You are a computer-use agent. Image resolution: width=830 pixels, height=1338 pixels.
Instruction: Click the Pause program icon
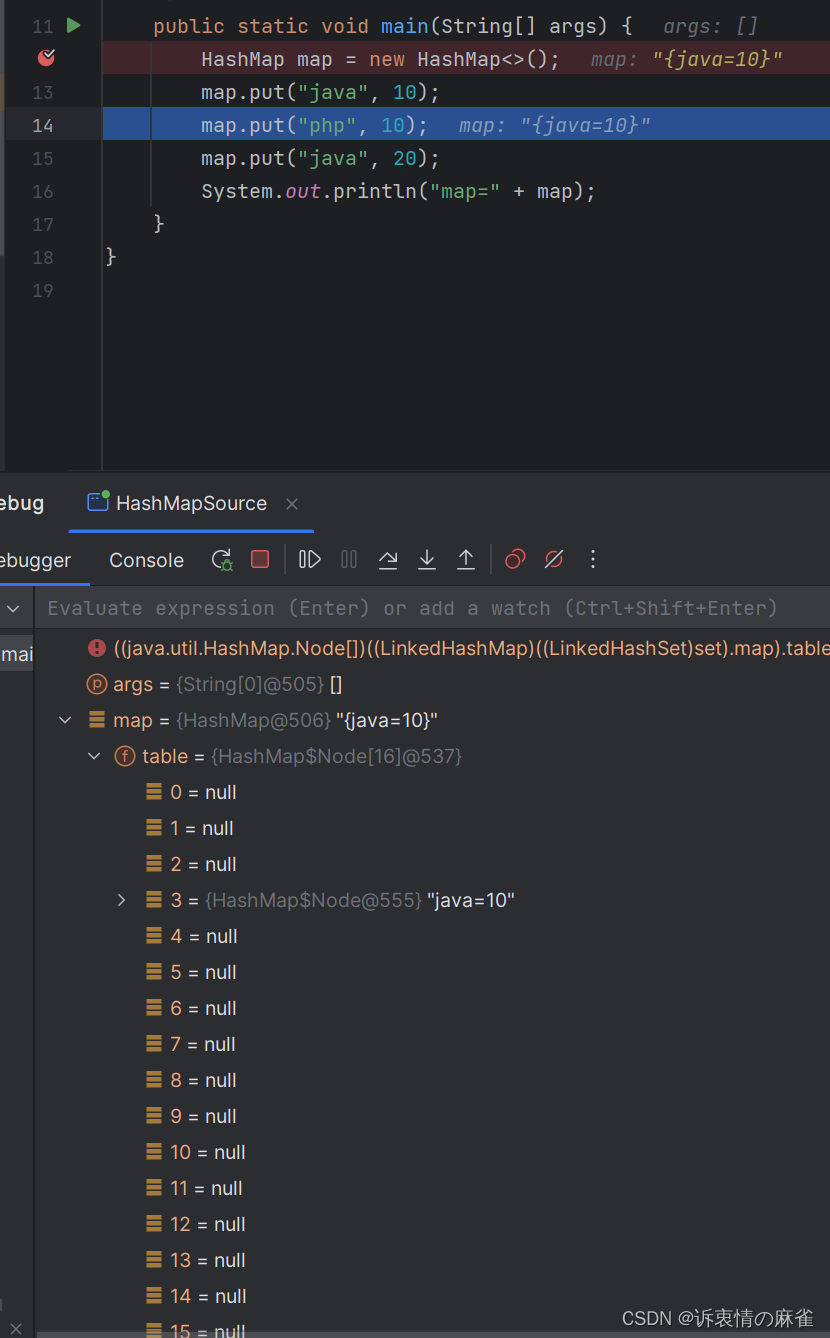click(349, 560)
